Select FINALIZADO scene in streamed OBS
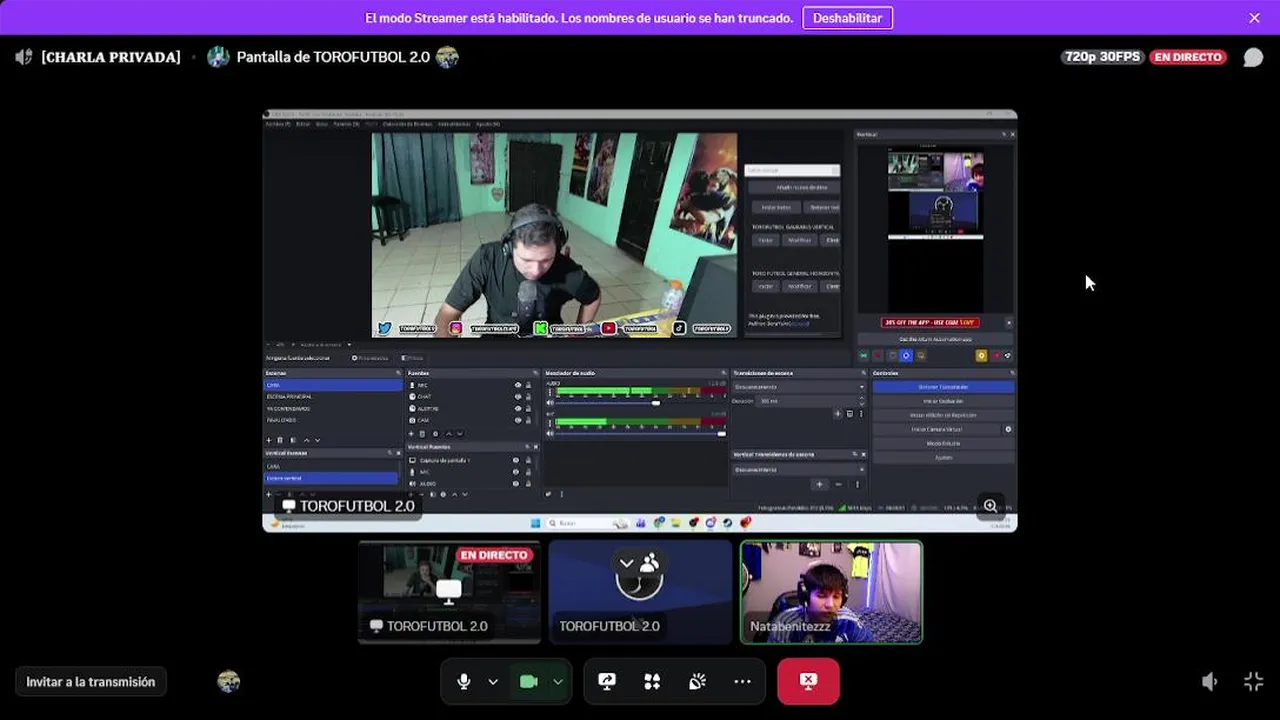 (x=333, y=420)
